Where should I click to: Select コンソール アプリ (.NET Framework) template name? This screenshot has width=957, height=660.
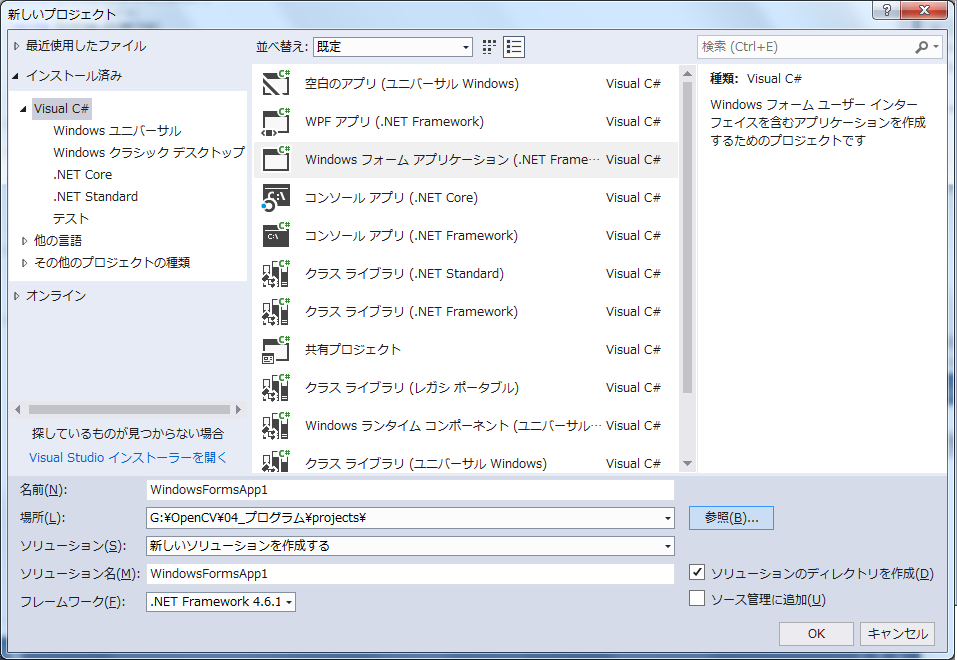click(411, 236)
